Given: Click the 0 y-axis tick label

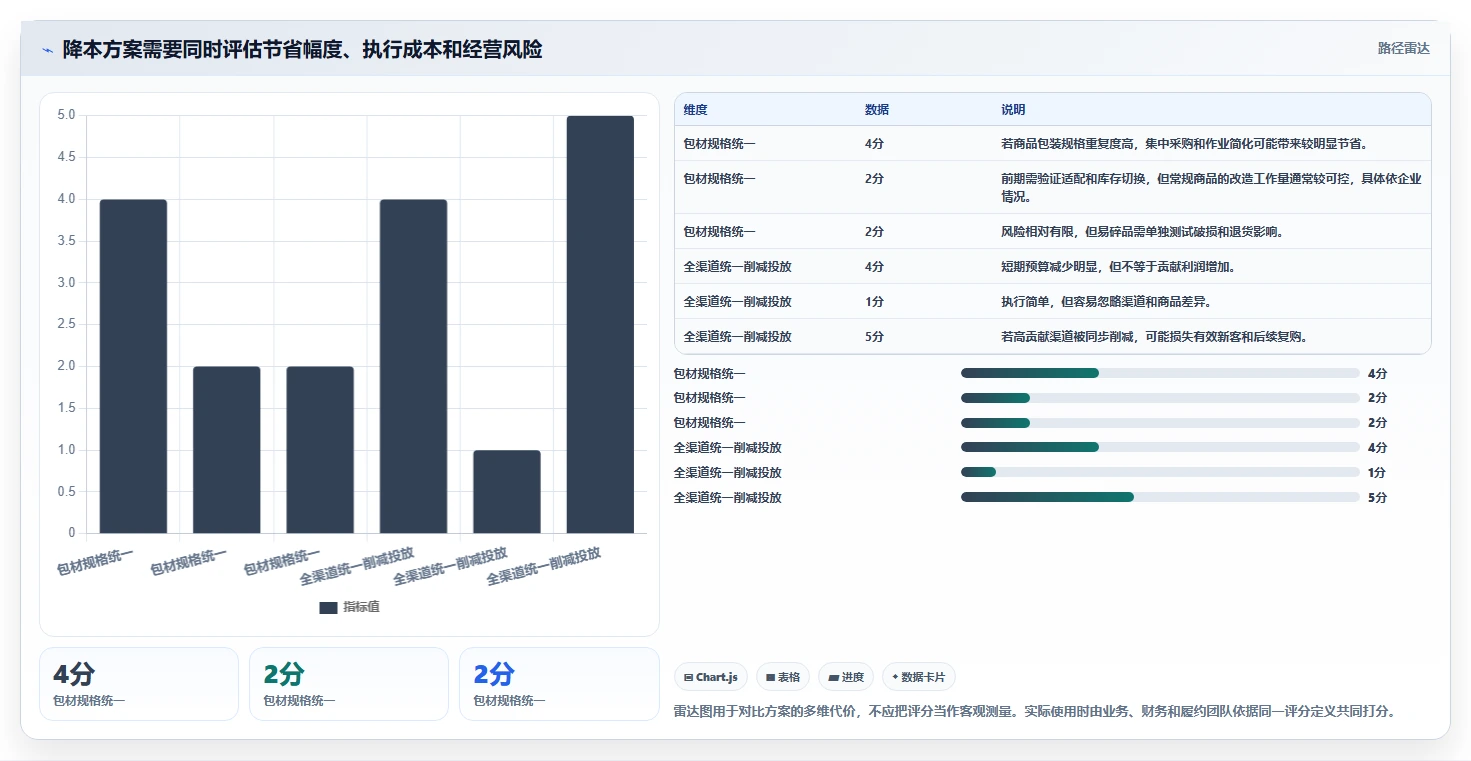Looking at the screenshot, I should click(x=72, y=533).
